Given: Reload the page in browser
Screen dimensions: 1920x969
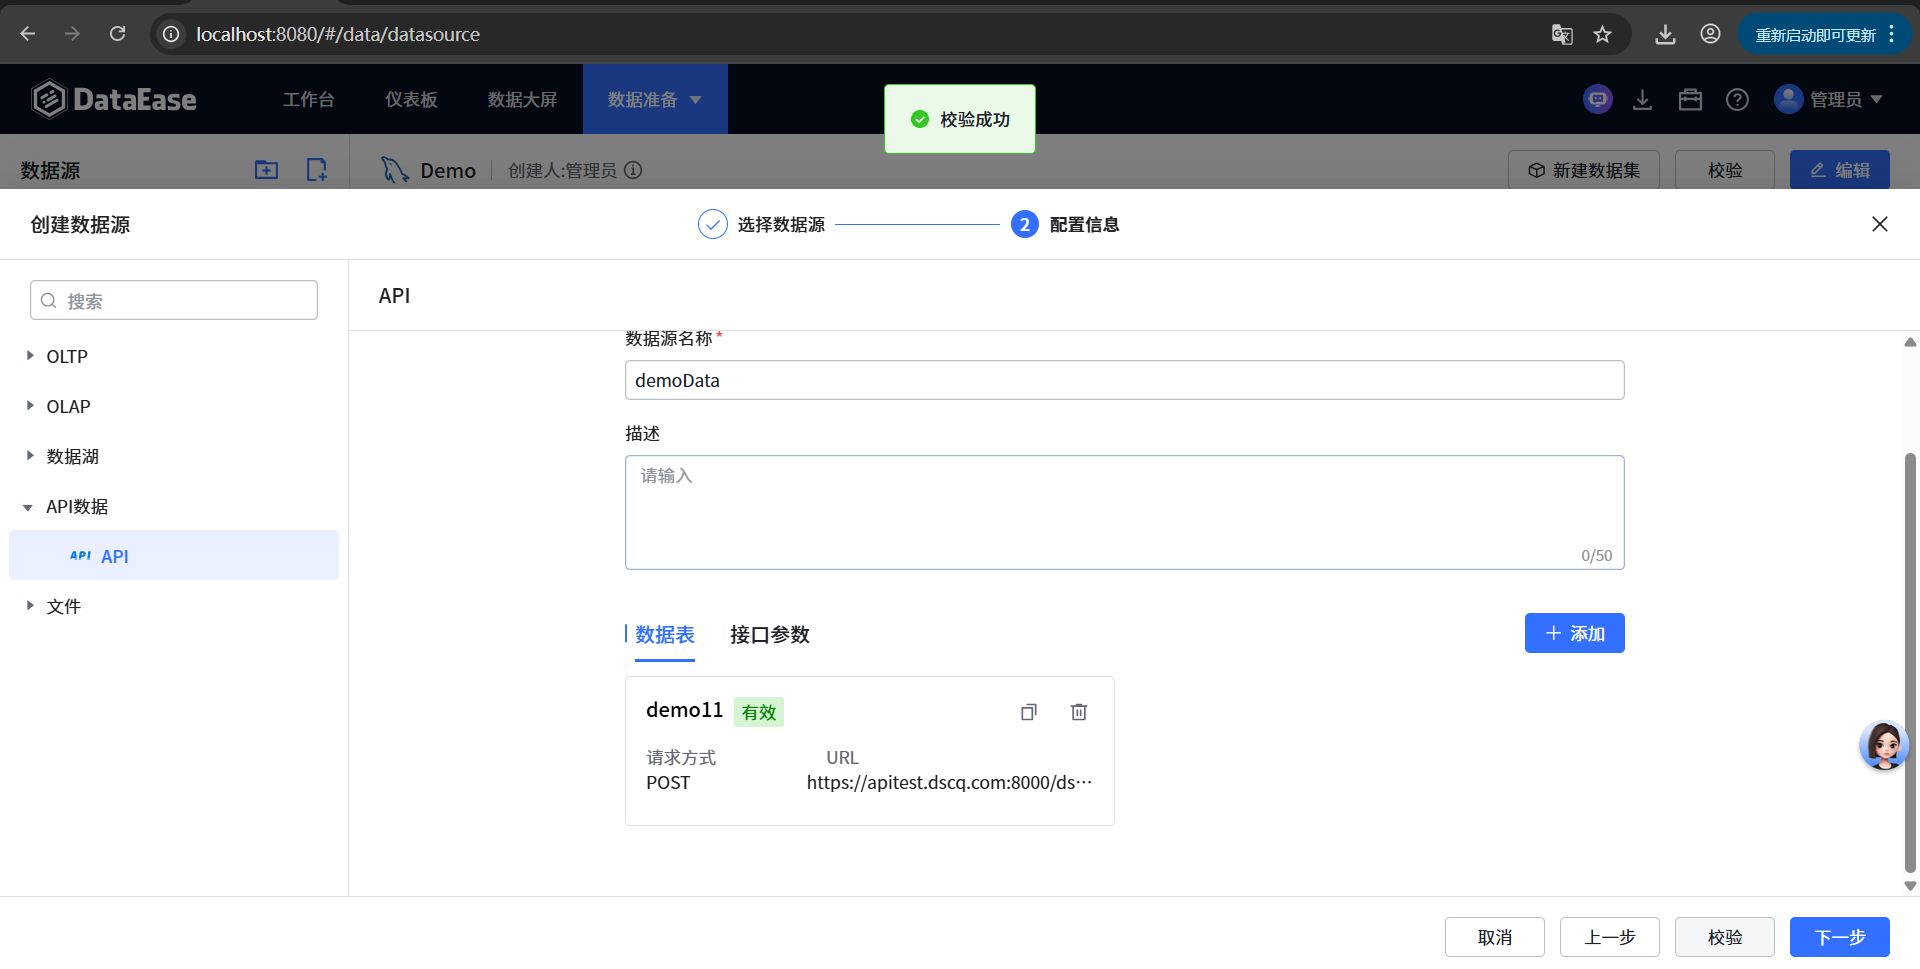Looking at the screenshot, I should pos(118,34).
